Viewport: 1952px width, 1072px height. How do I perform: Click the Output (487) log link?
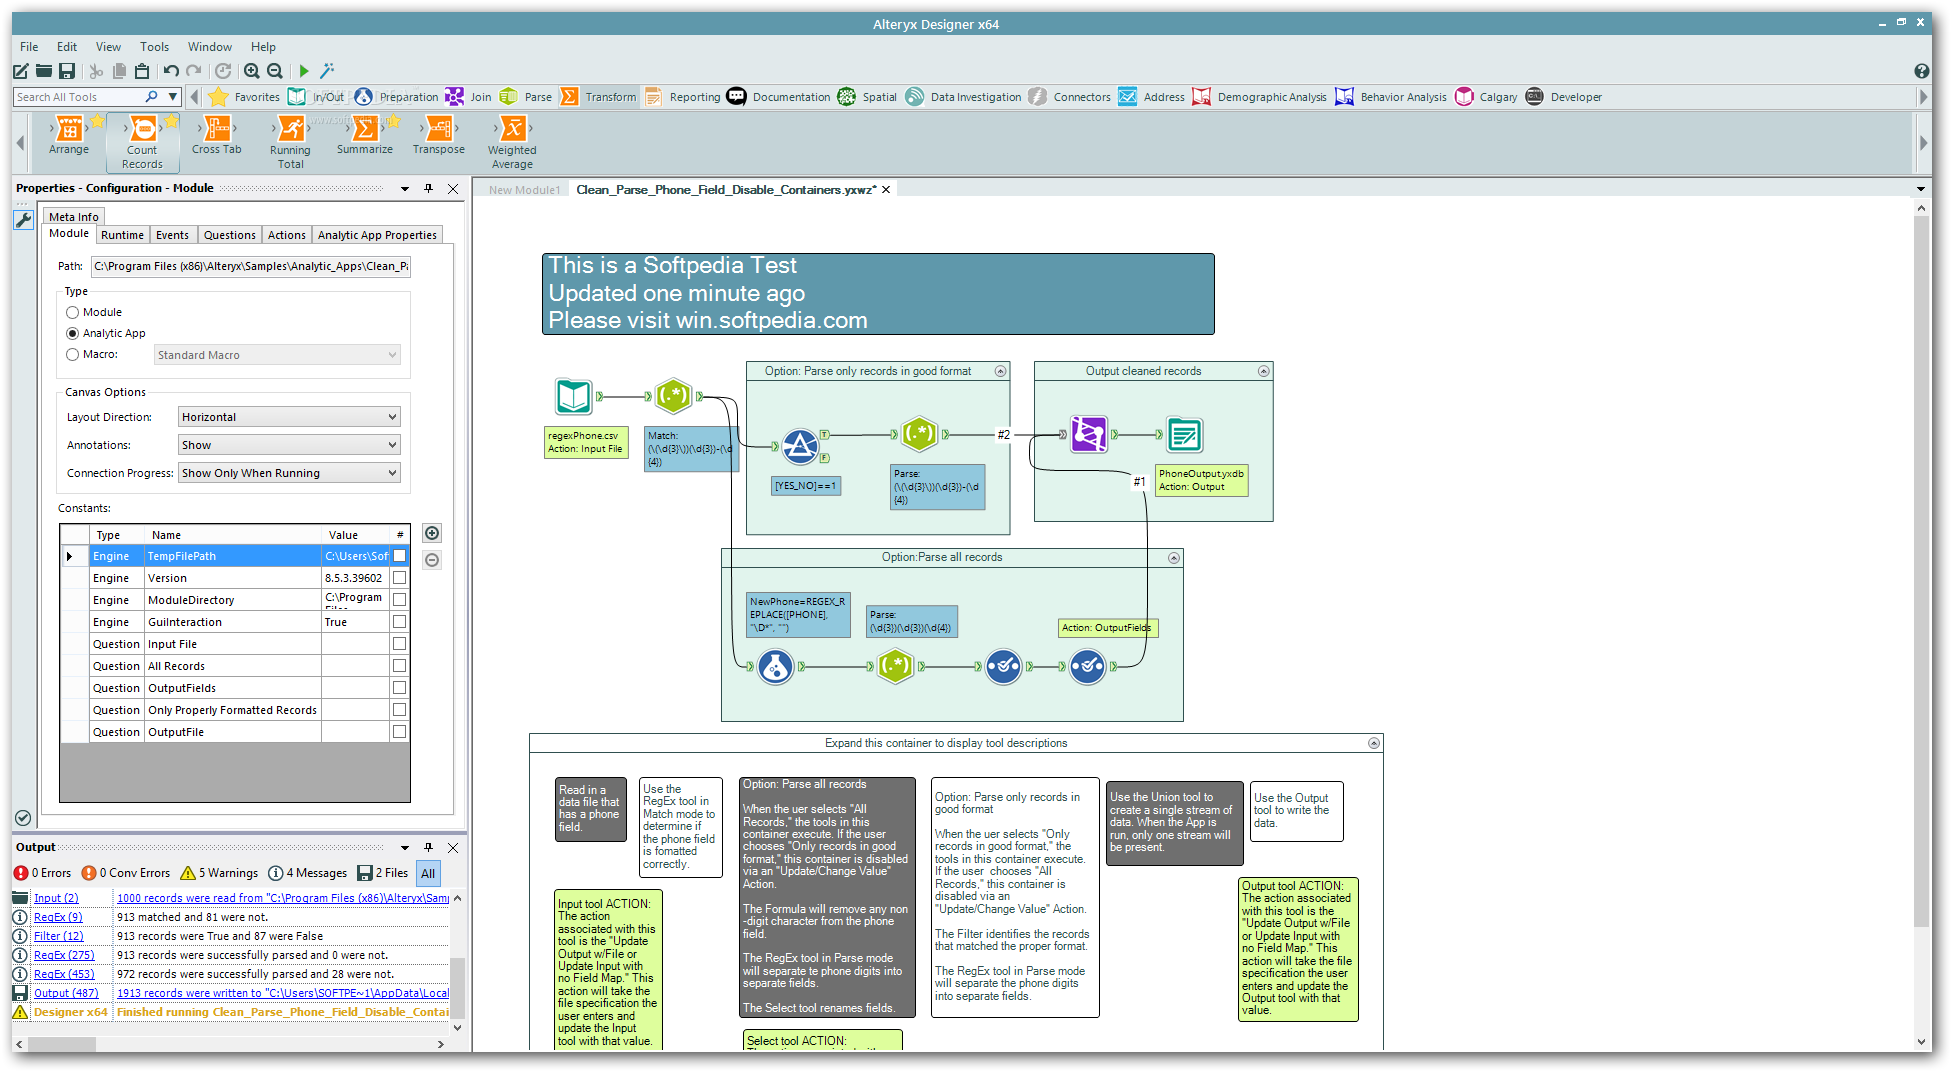66,993
